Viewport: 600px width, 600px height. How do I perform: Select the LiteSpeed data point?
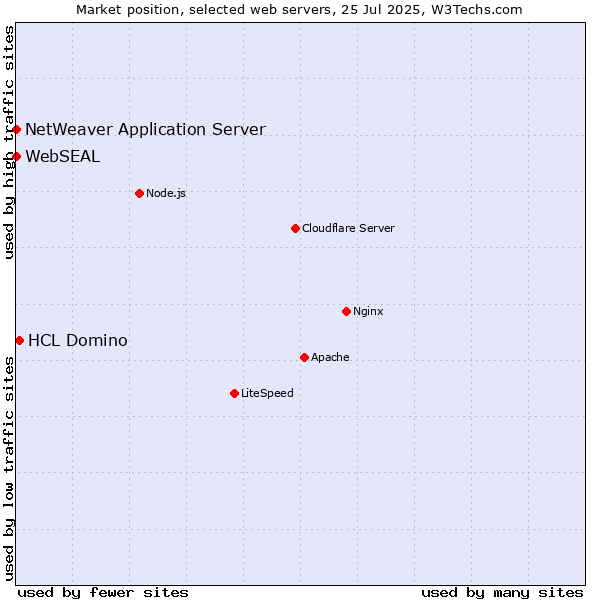pyautogui.click(x=235, y=393)
